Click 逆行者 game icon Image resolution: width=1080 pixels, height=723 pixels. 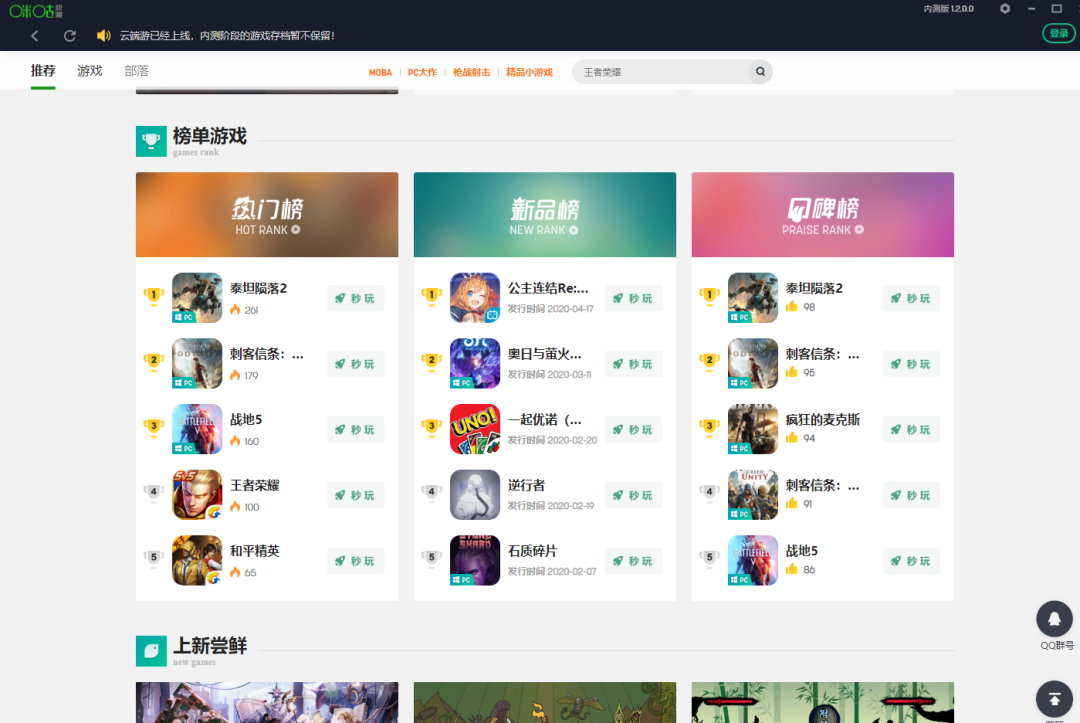point(475,494)
